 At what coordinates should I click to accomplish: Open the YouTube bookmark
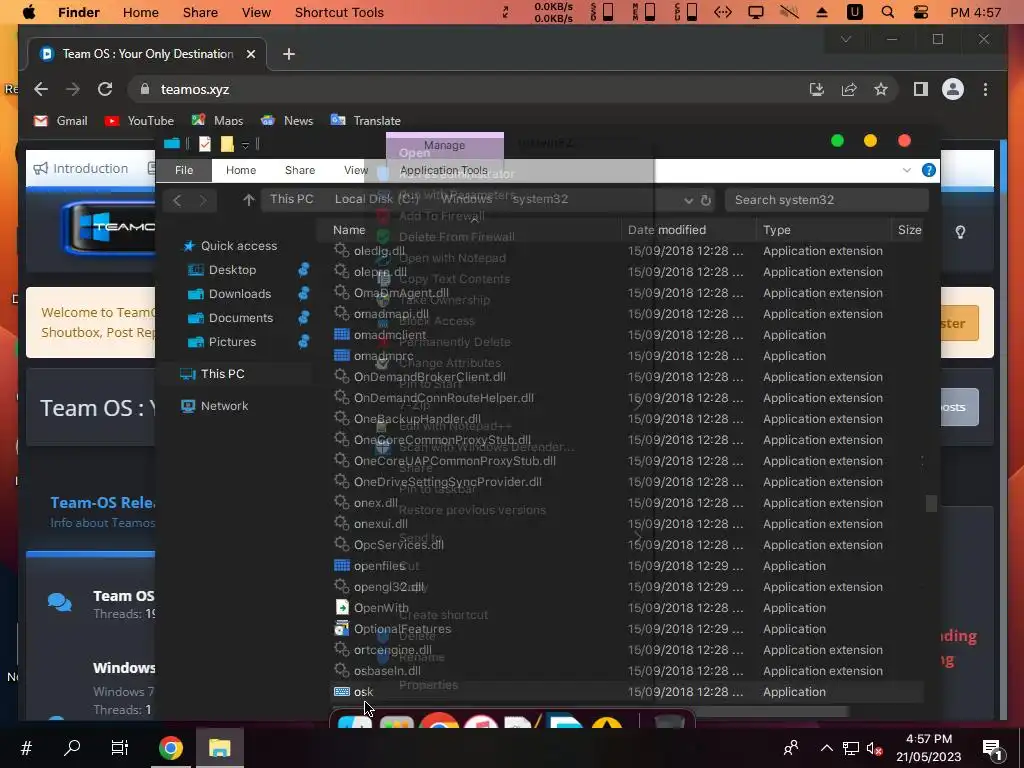[x=139, y=121]
